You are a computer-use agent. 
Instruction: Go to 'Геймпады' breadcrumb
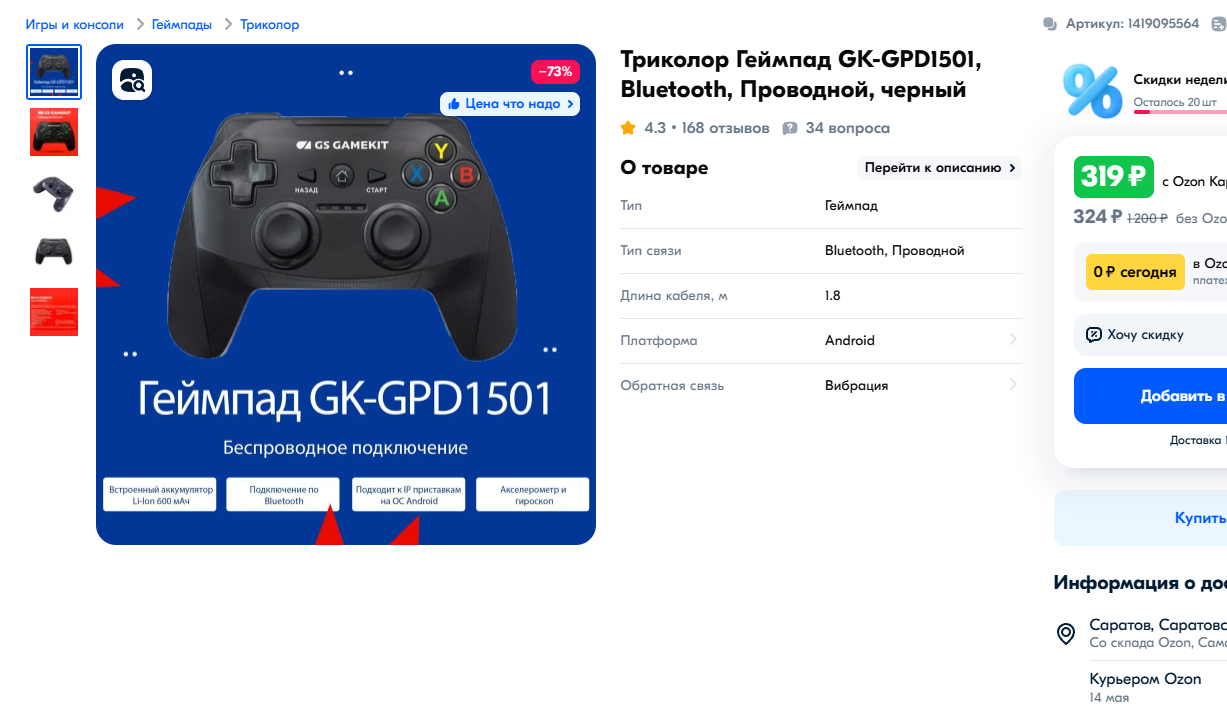point(182,24)
